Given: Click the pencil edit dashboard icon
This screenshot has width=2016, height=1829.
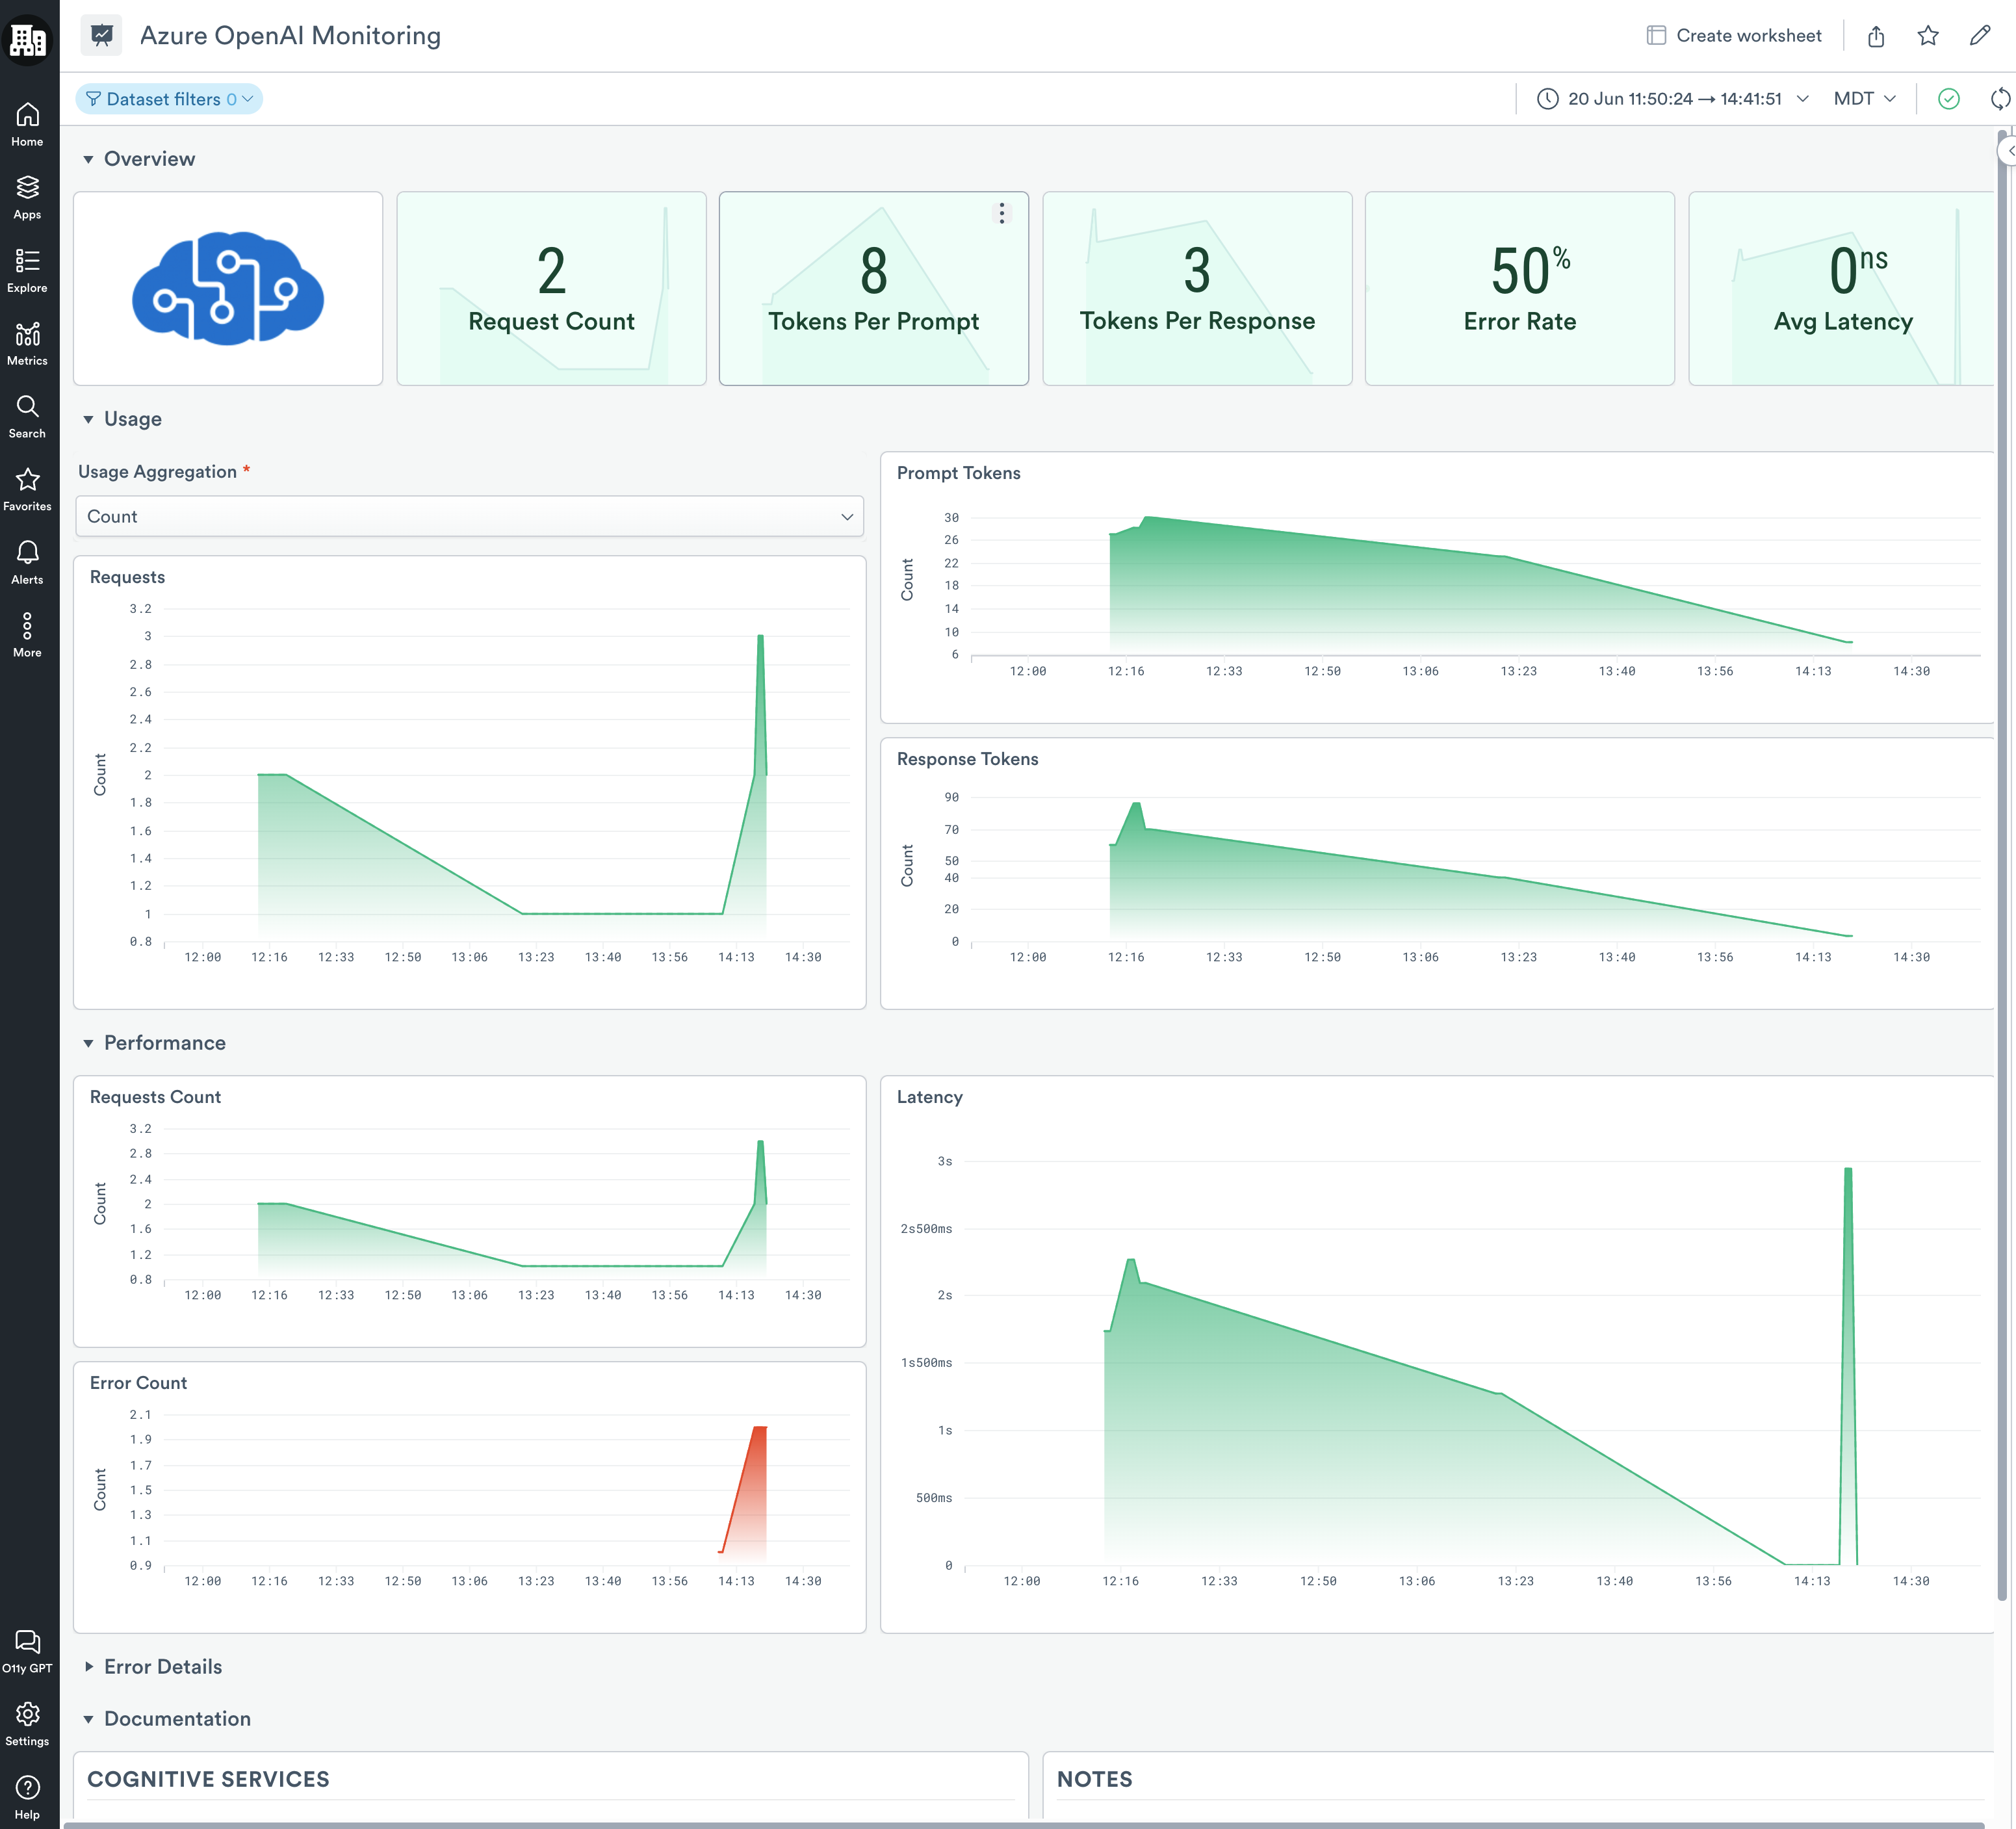Looking at the screenshot, I should (x=1980, y=36).
